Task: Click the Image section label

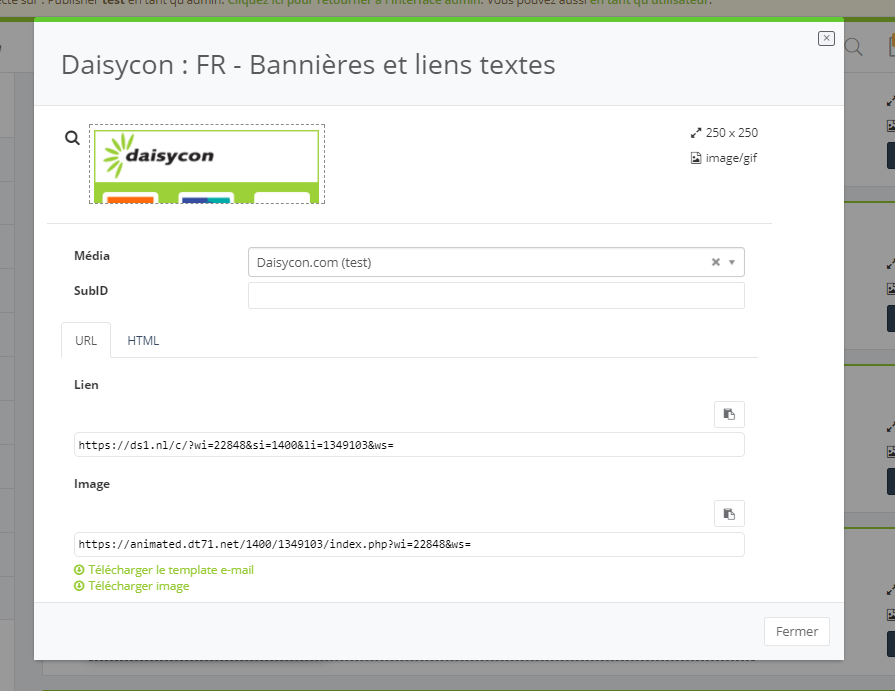Action: [x=92, y=484]
